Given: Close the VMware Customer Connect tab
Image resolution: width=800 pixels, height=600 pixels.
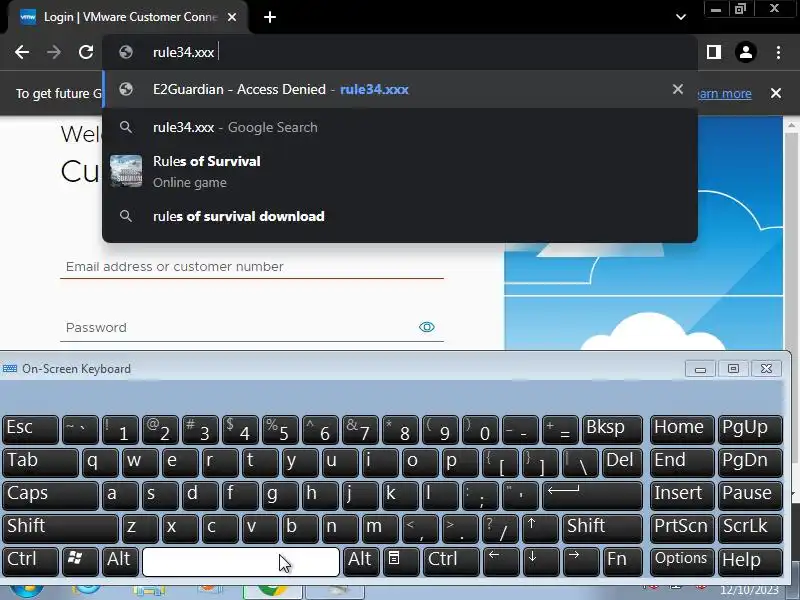Looking at the screenshot, I should (x=232, y=17).
